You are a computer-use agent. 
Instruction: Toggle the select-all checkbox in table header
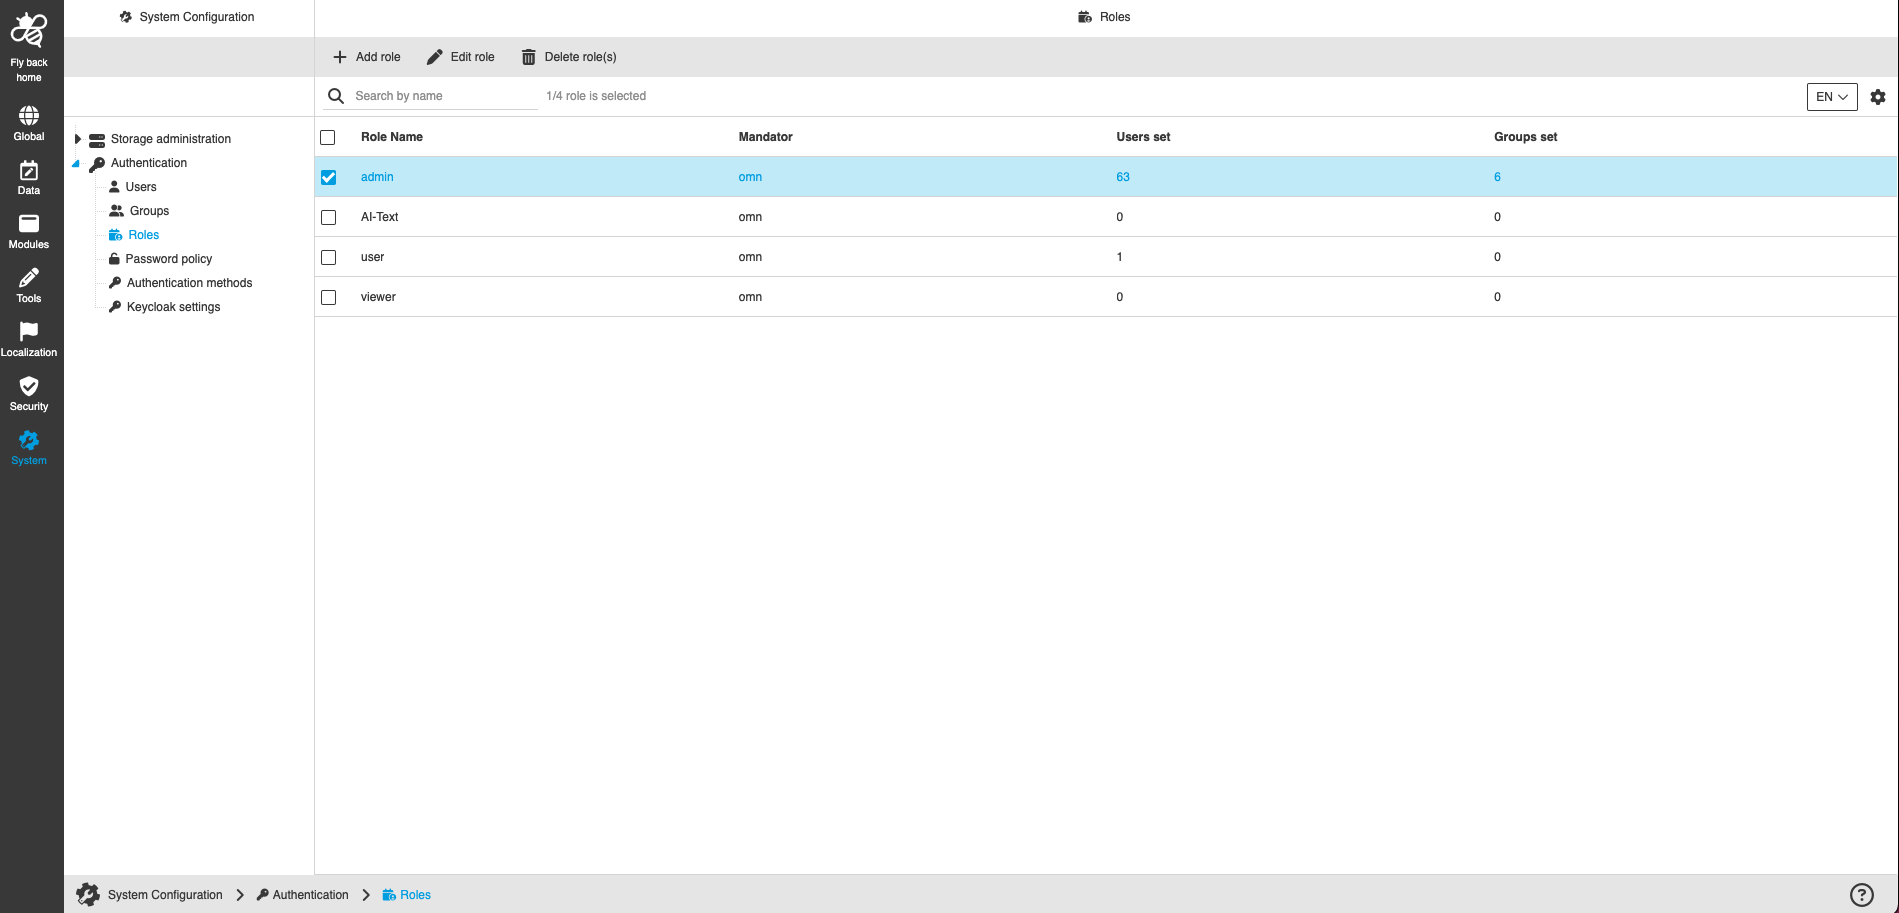328,137
